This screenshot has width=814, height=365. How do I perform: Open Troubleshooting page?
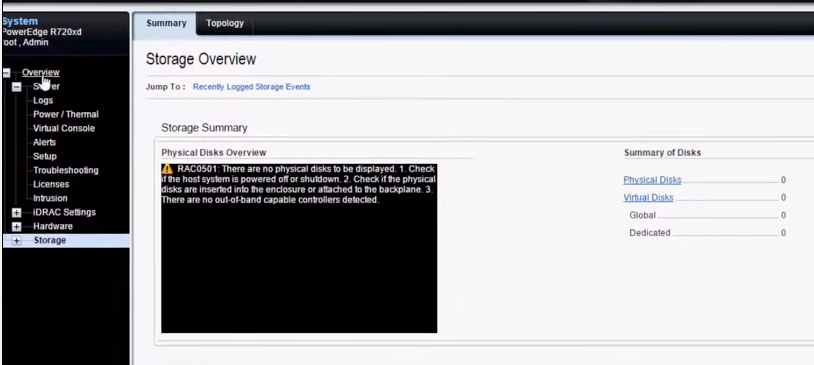(x=66, y=170)
